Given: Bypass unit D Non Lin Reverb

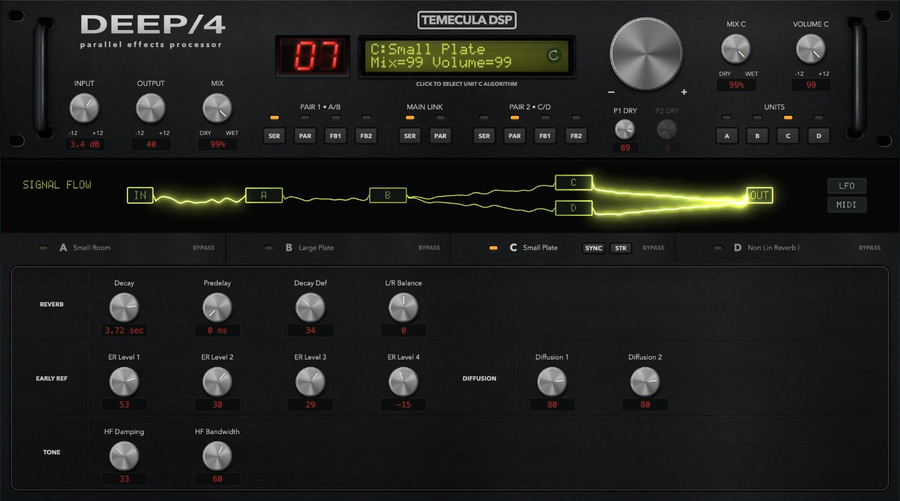Looking at the screenshot, I should pyautogui.click(x=870, y=248).
